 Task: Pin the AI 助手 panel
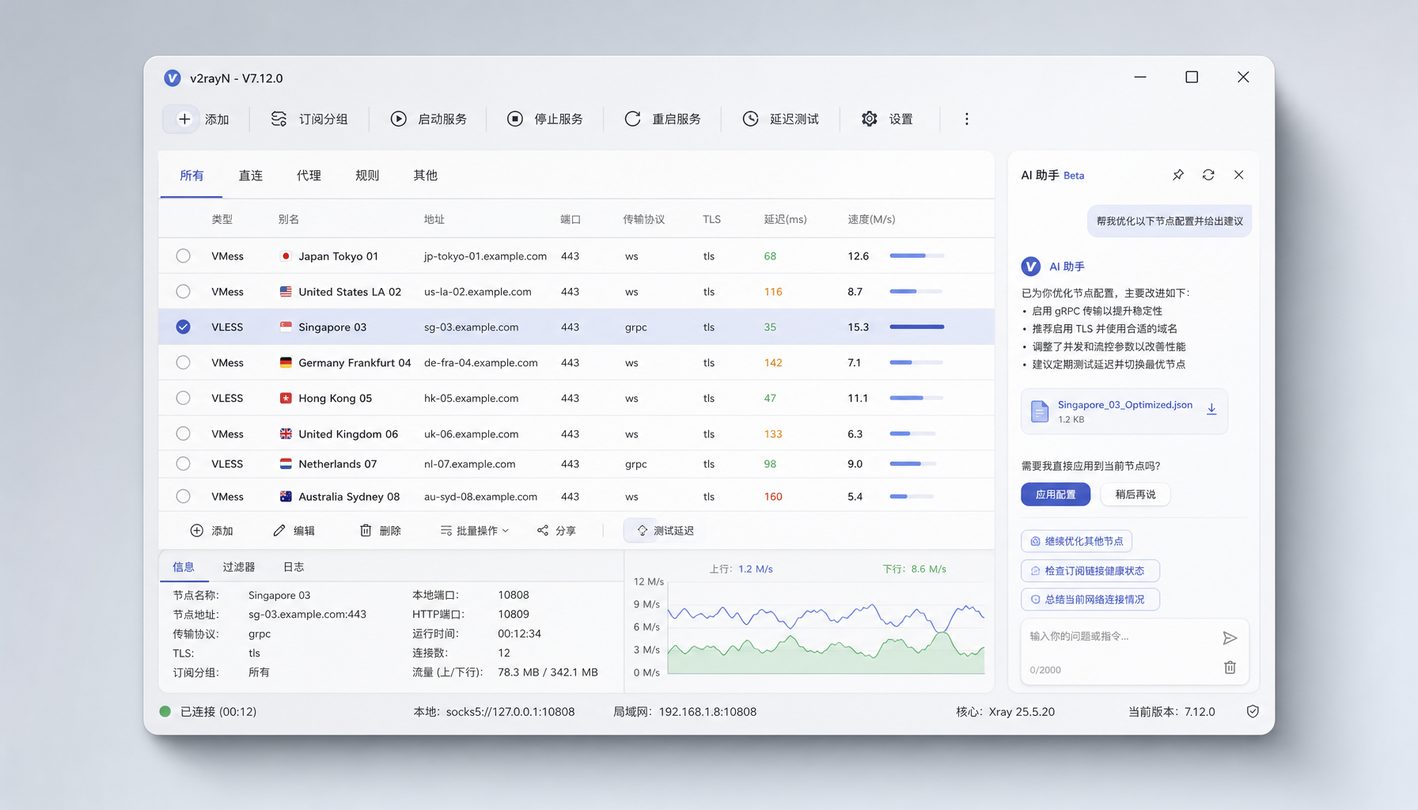coord(1178,175)
